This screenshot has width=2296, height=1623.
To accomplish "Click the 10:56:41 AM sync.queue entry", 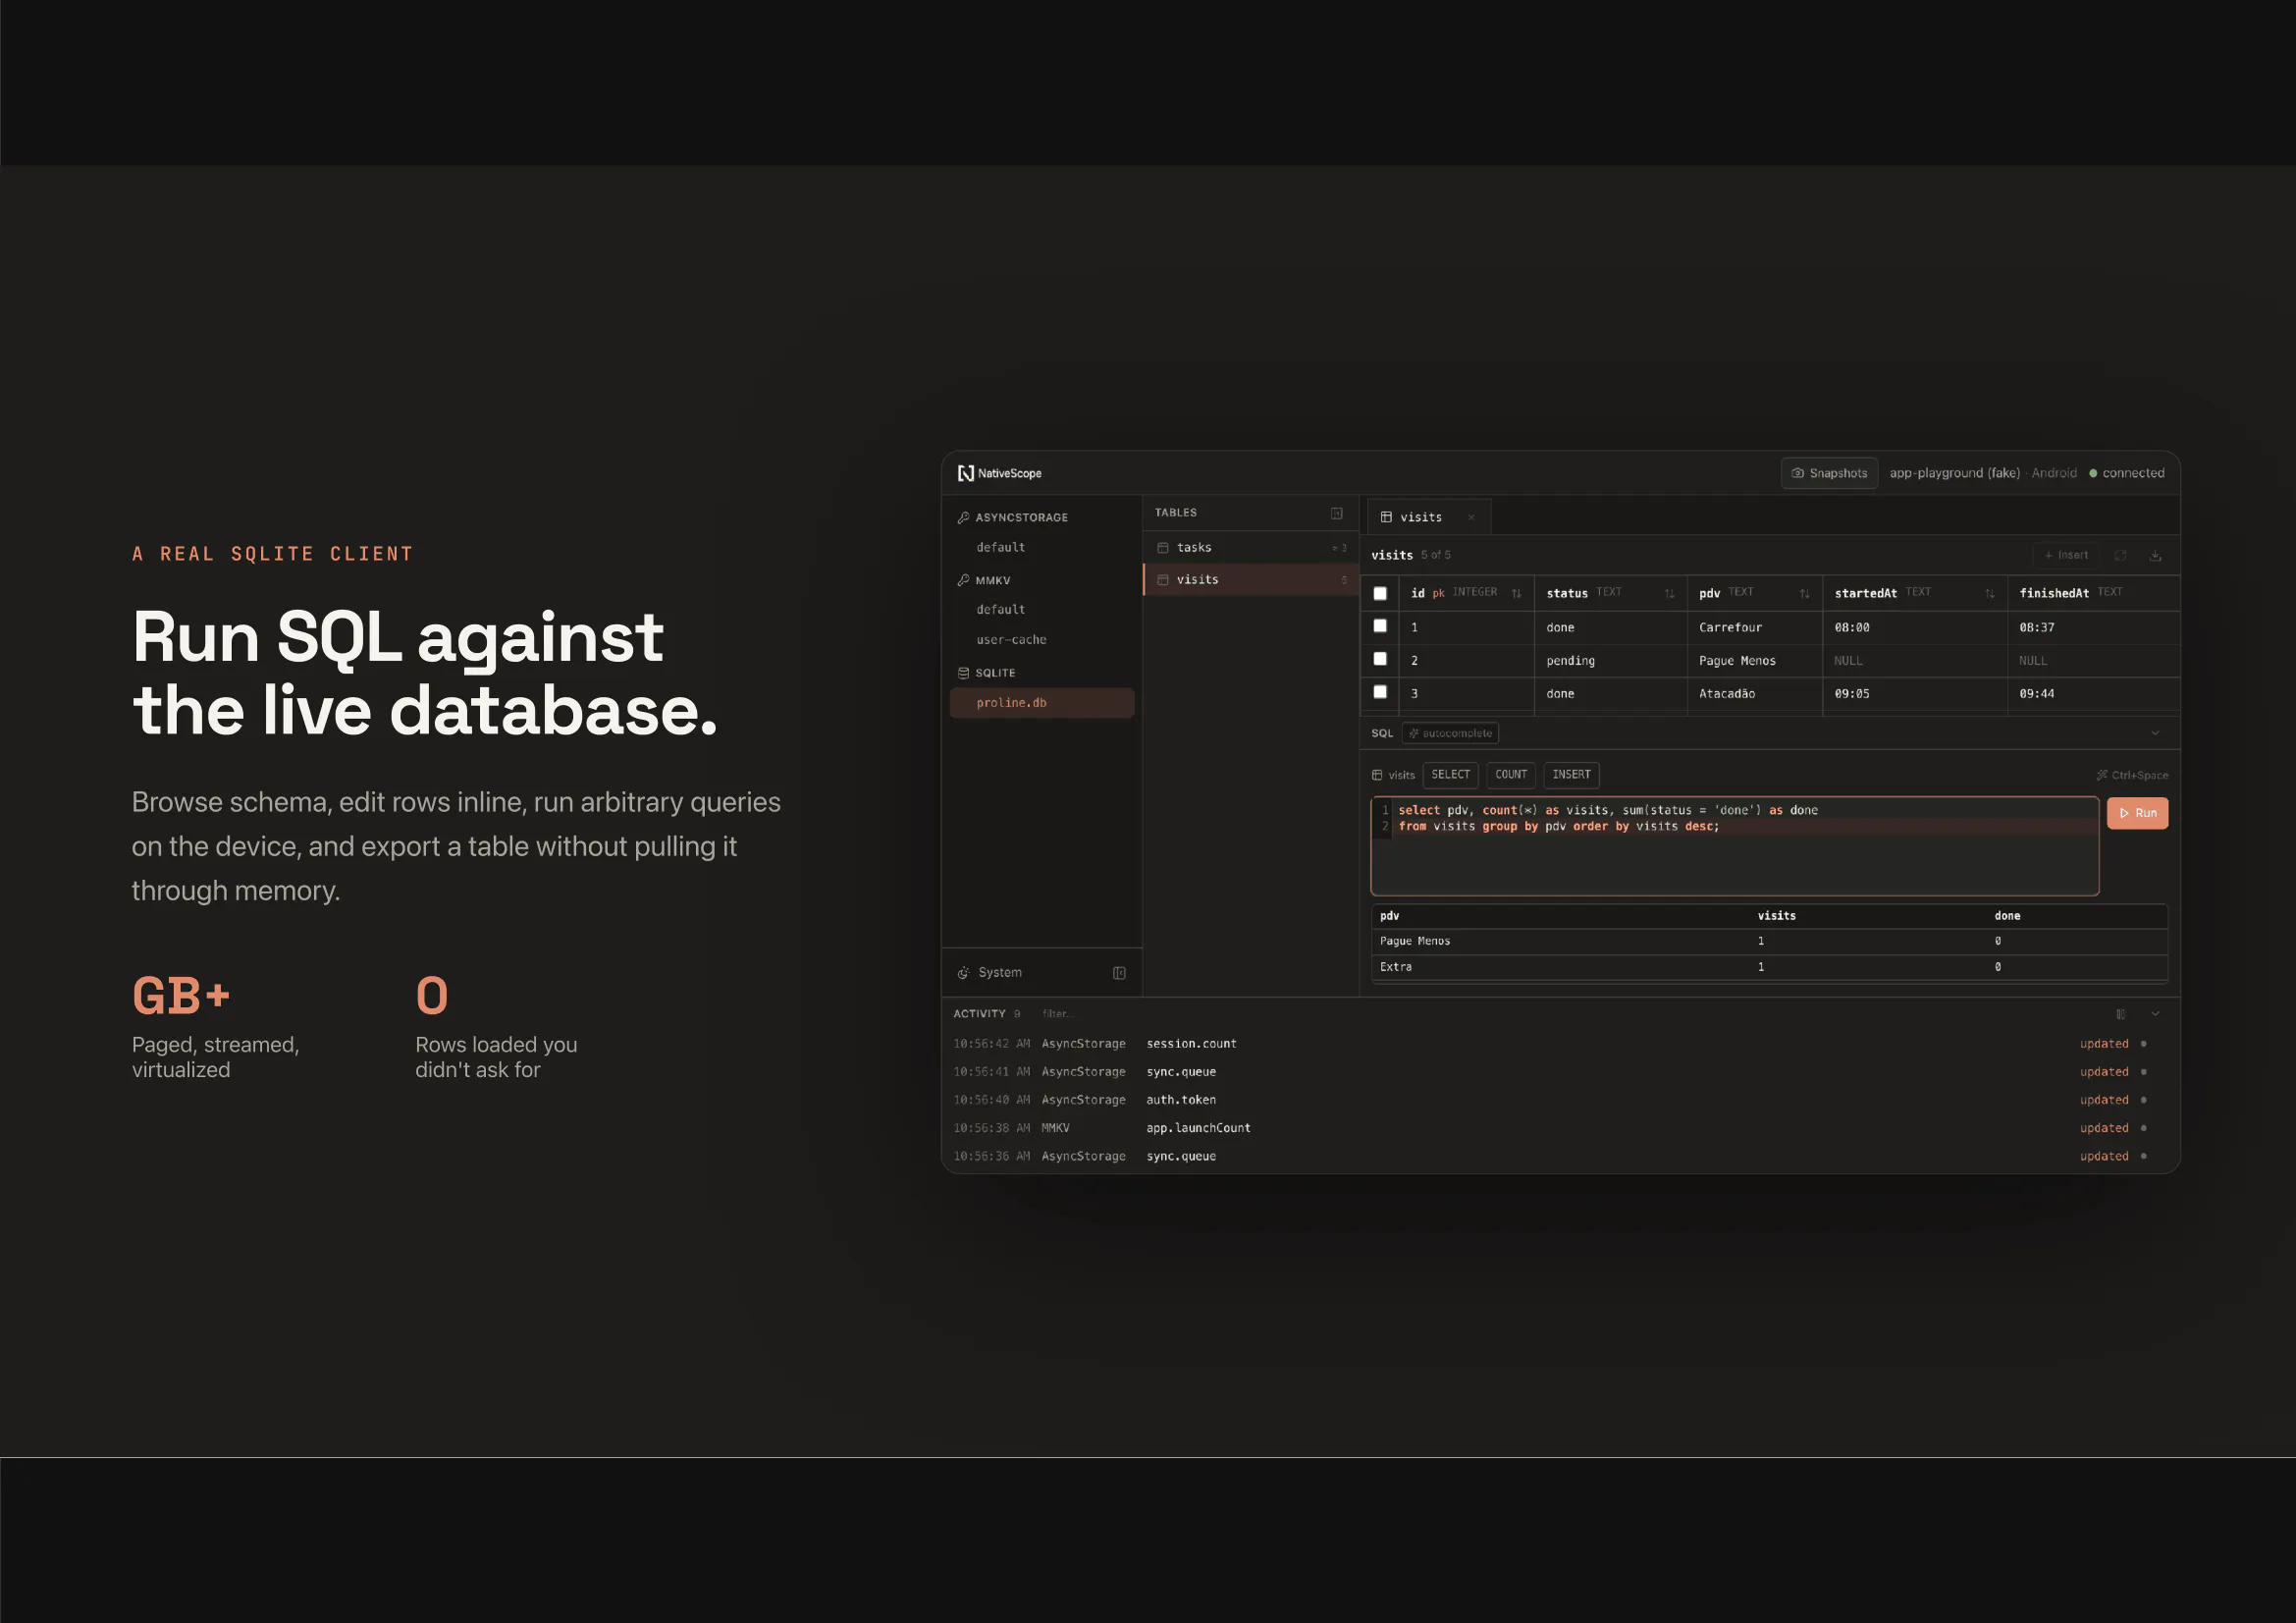I will (x=1560, y=1072).
